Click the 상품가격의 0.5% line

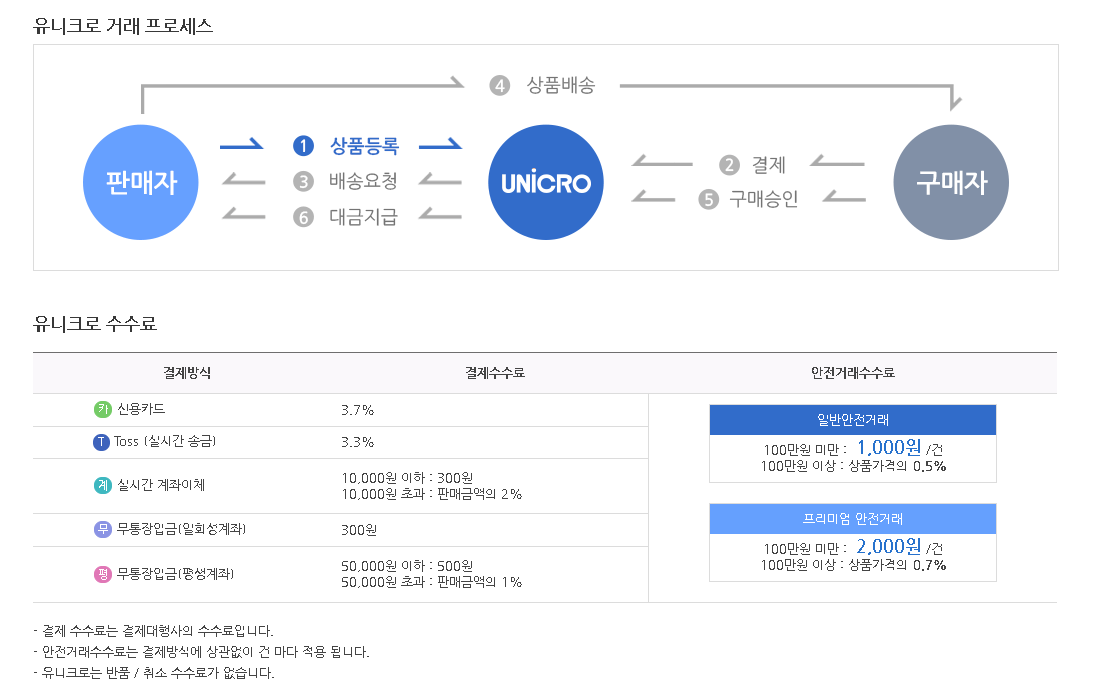click(x=853, y=466)
